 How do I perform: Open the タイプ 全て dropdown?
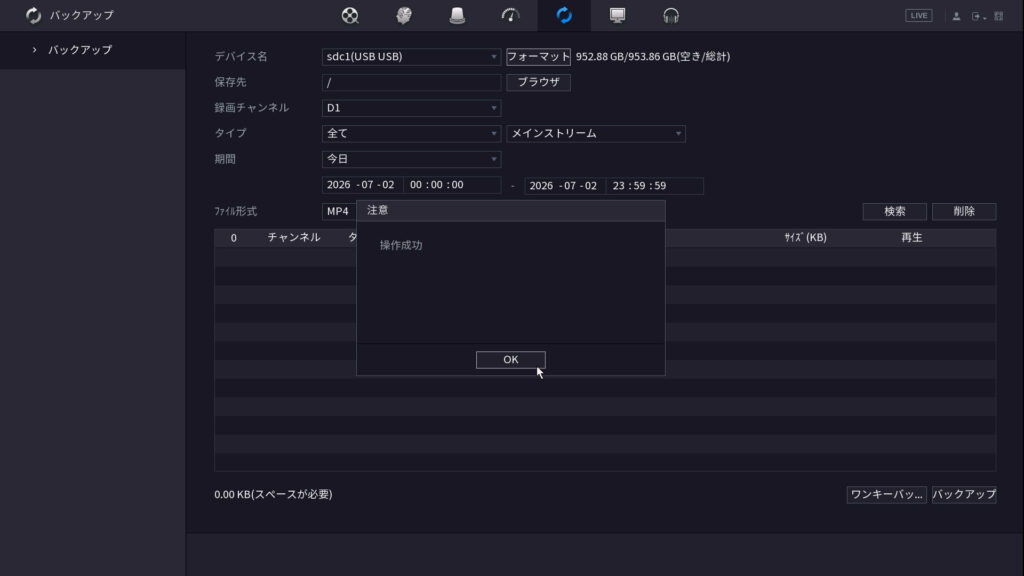coord(411,133)
